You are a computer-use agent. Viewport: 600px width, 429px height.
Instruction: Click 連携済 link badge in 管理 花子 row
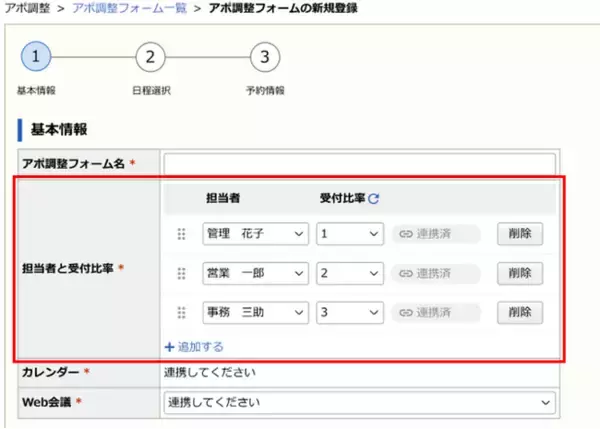coord(436,234)
